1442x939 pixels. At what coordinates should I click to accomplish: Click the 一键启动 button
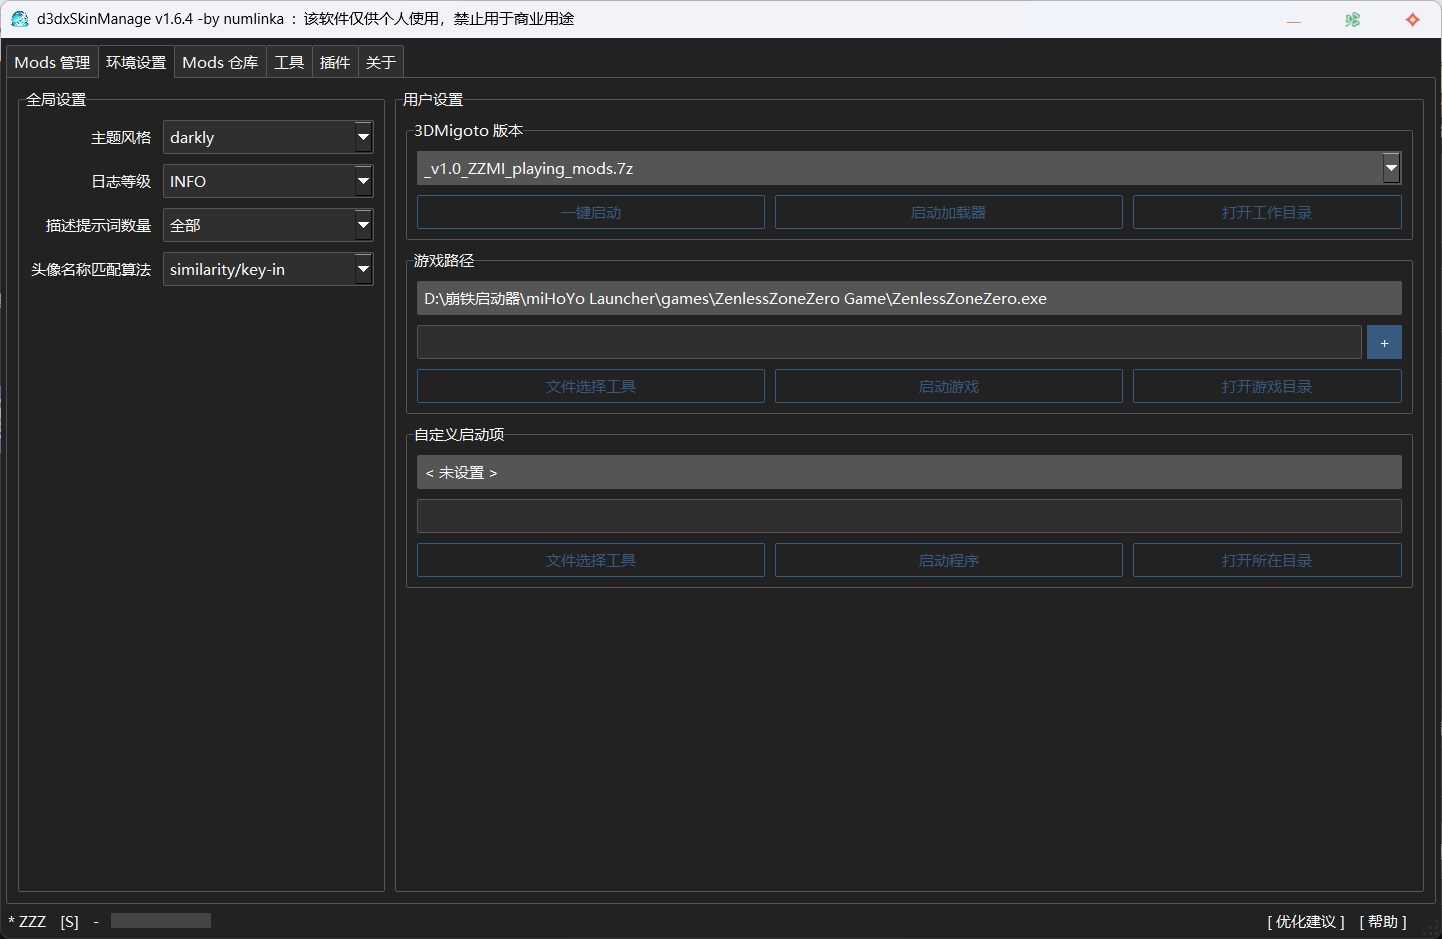click(x=591, y=212)
